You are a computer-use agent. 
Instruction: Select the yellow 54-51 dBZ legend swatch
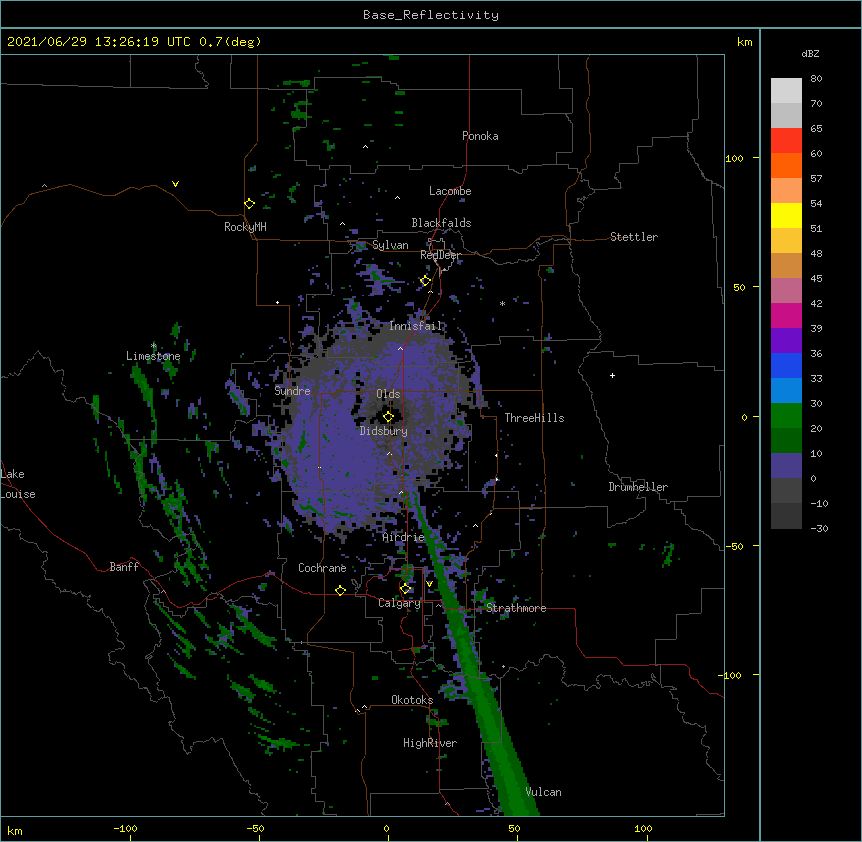click(786, 215)
